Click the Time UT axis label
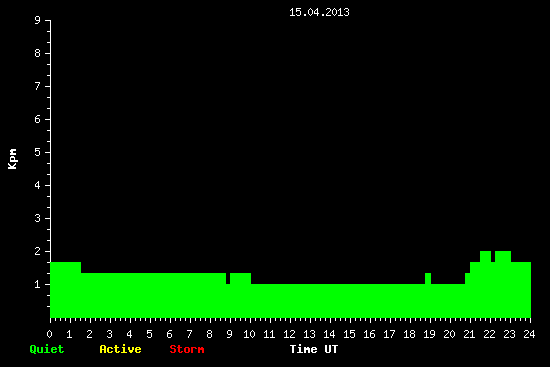Screen dimensions: 550x367 (x=314, y=349)
